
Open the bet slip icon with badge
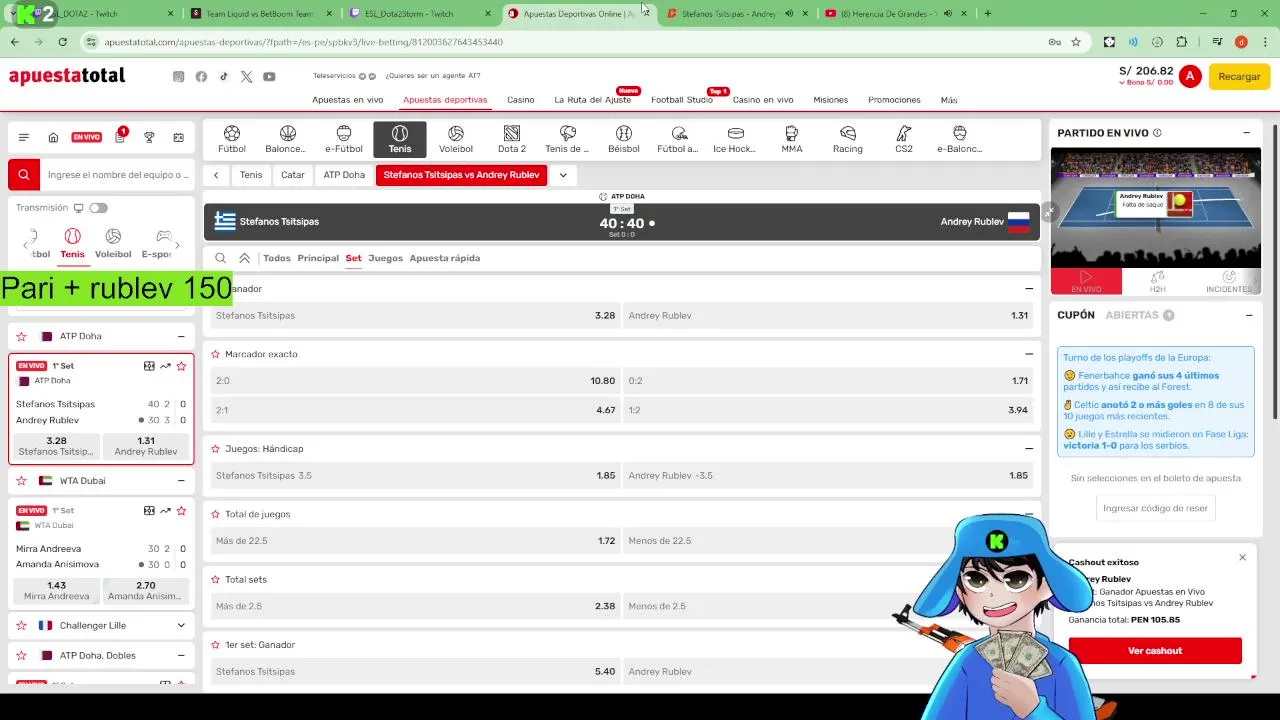pos(120,136)
